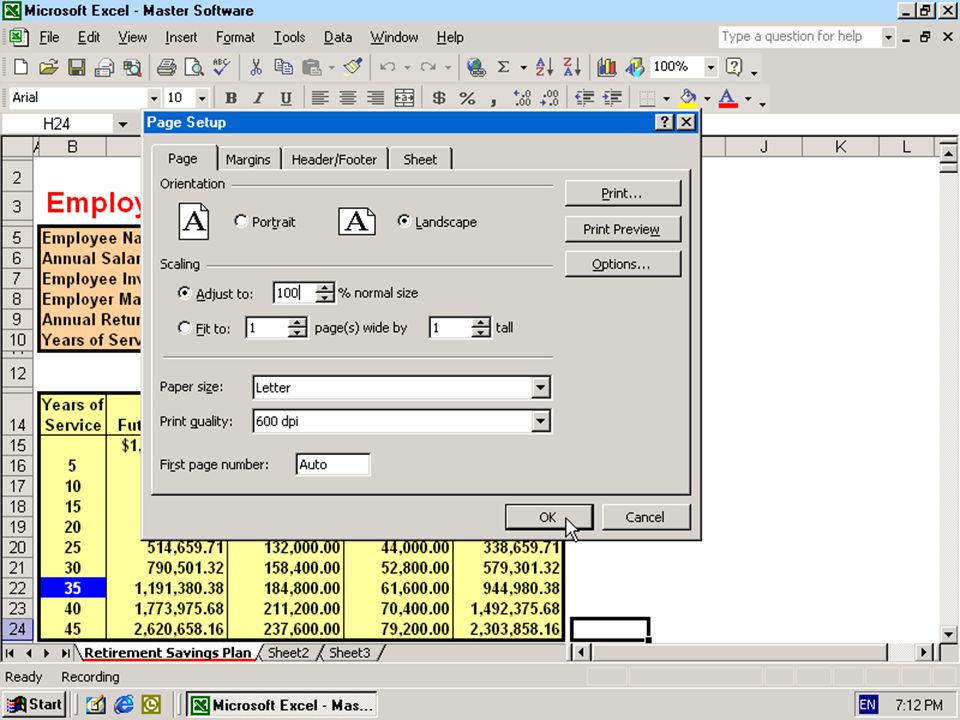Switch to the Header/Footer tab
960x720 pixels.
[334, 160]
